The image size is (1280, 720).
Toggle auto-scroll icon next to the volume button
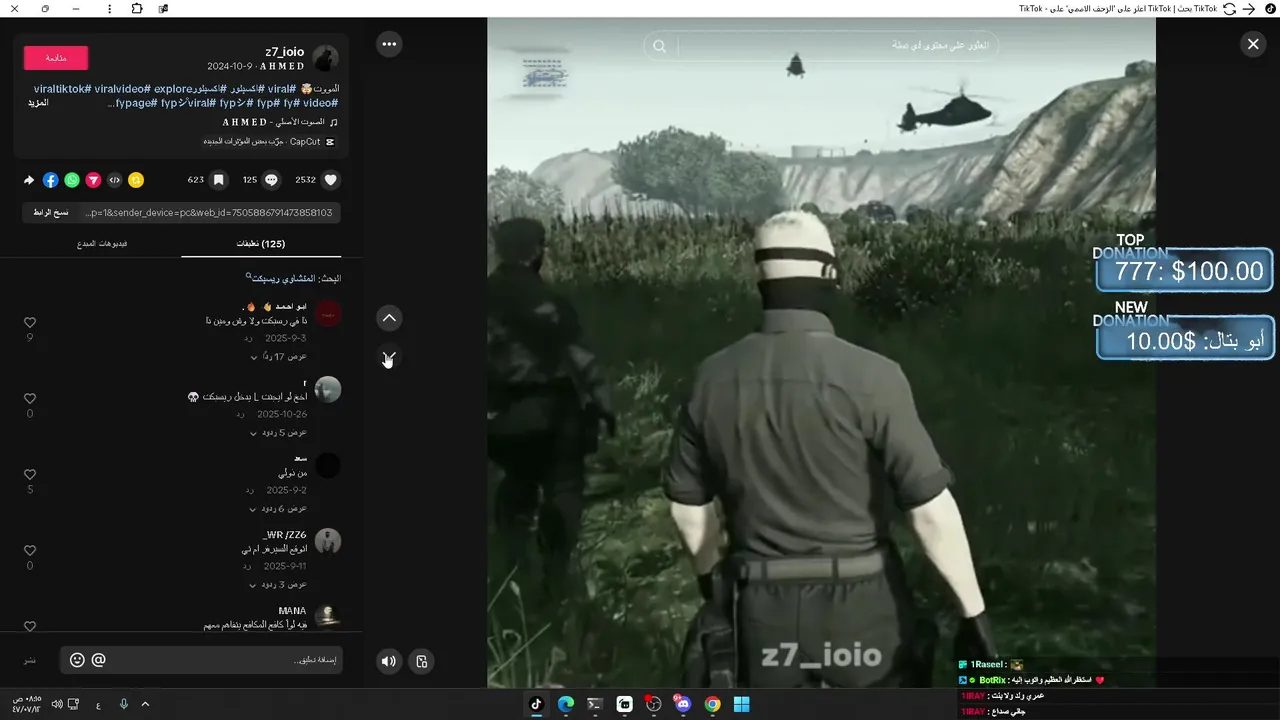pyautogui.click(x=422, y=661)
